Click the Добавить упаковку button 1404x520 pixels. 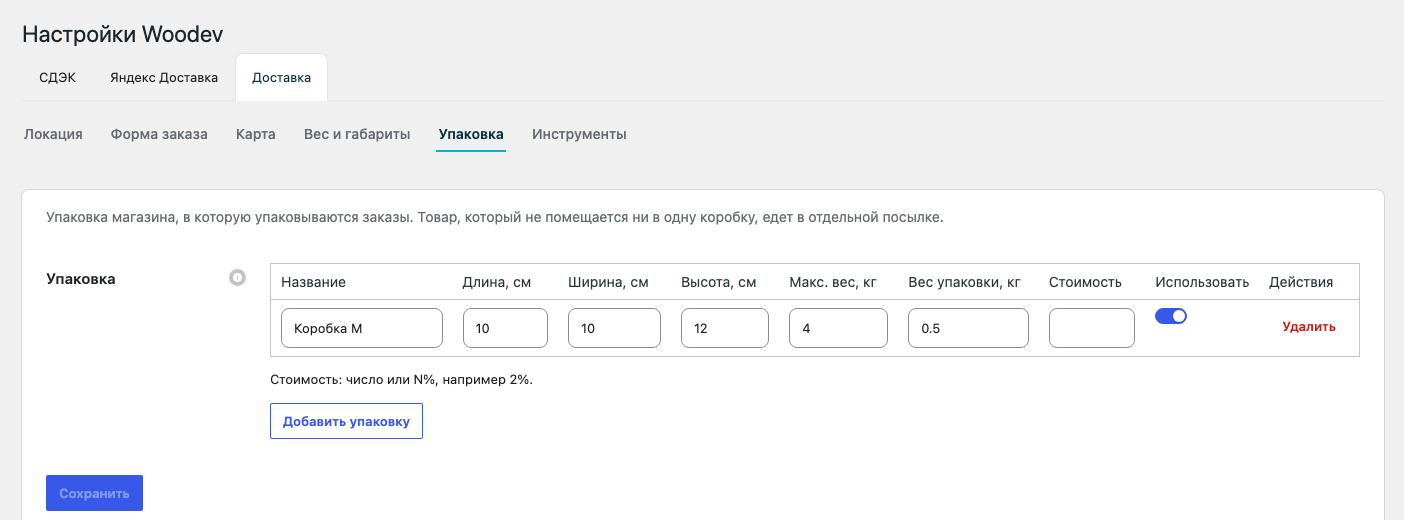(x=346, y=421)
